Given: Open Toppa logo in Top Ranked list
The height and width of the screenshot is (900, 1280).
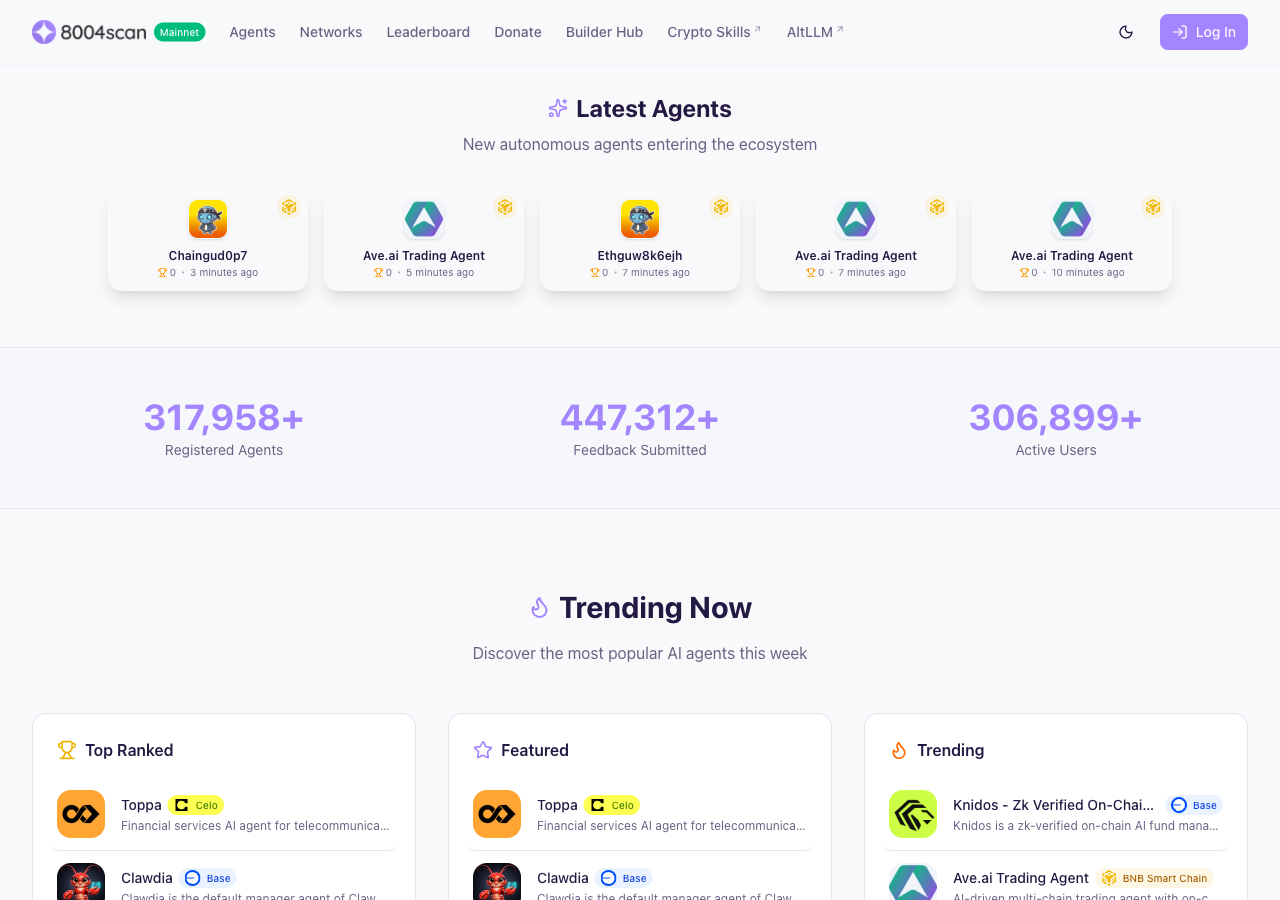Looking at the screenshot, I should tap(81, 814).
